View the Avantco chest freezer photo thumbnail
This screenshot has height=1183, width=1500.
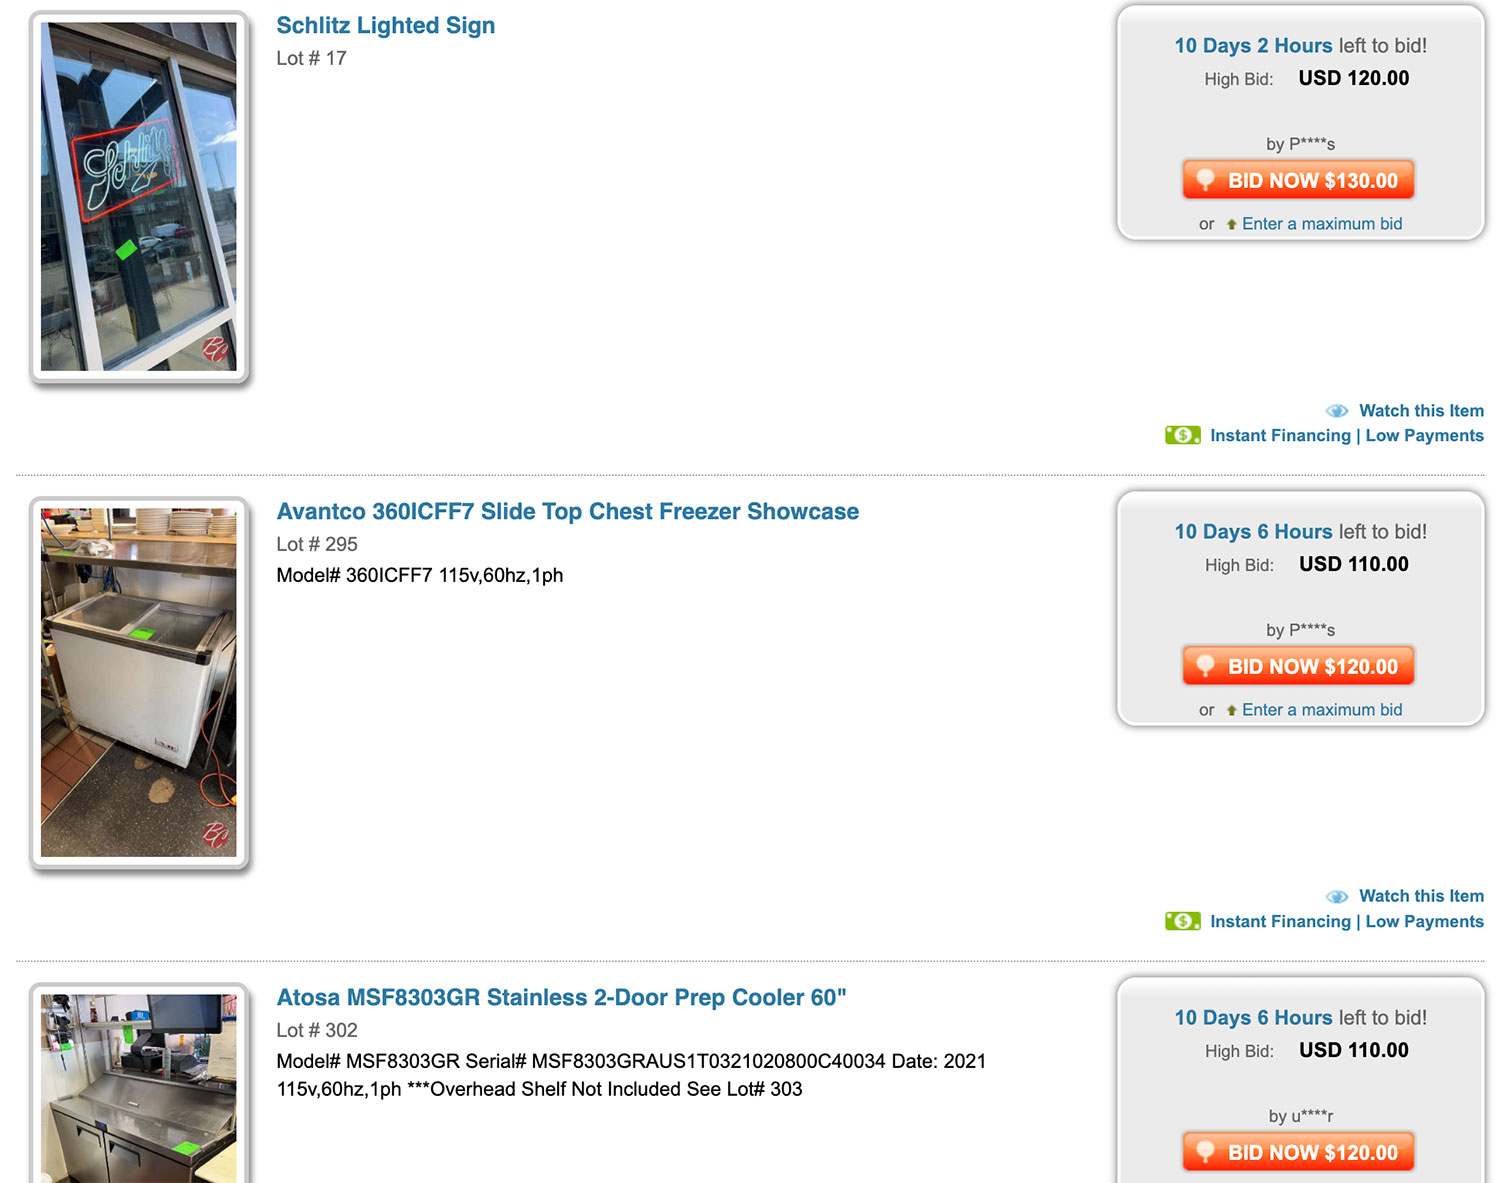pos(139,683)
